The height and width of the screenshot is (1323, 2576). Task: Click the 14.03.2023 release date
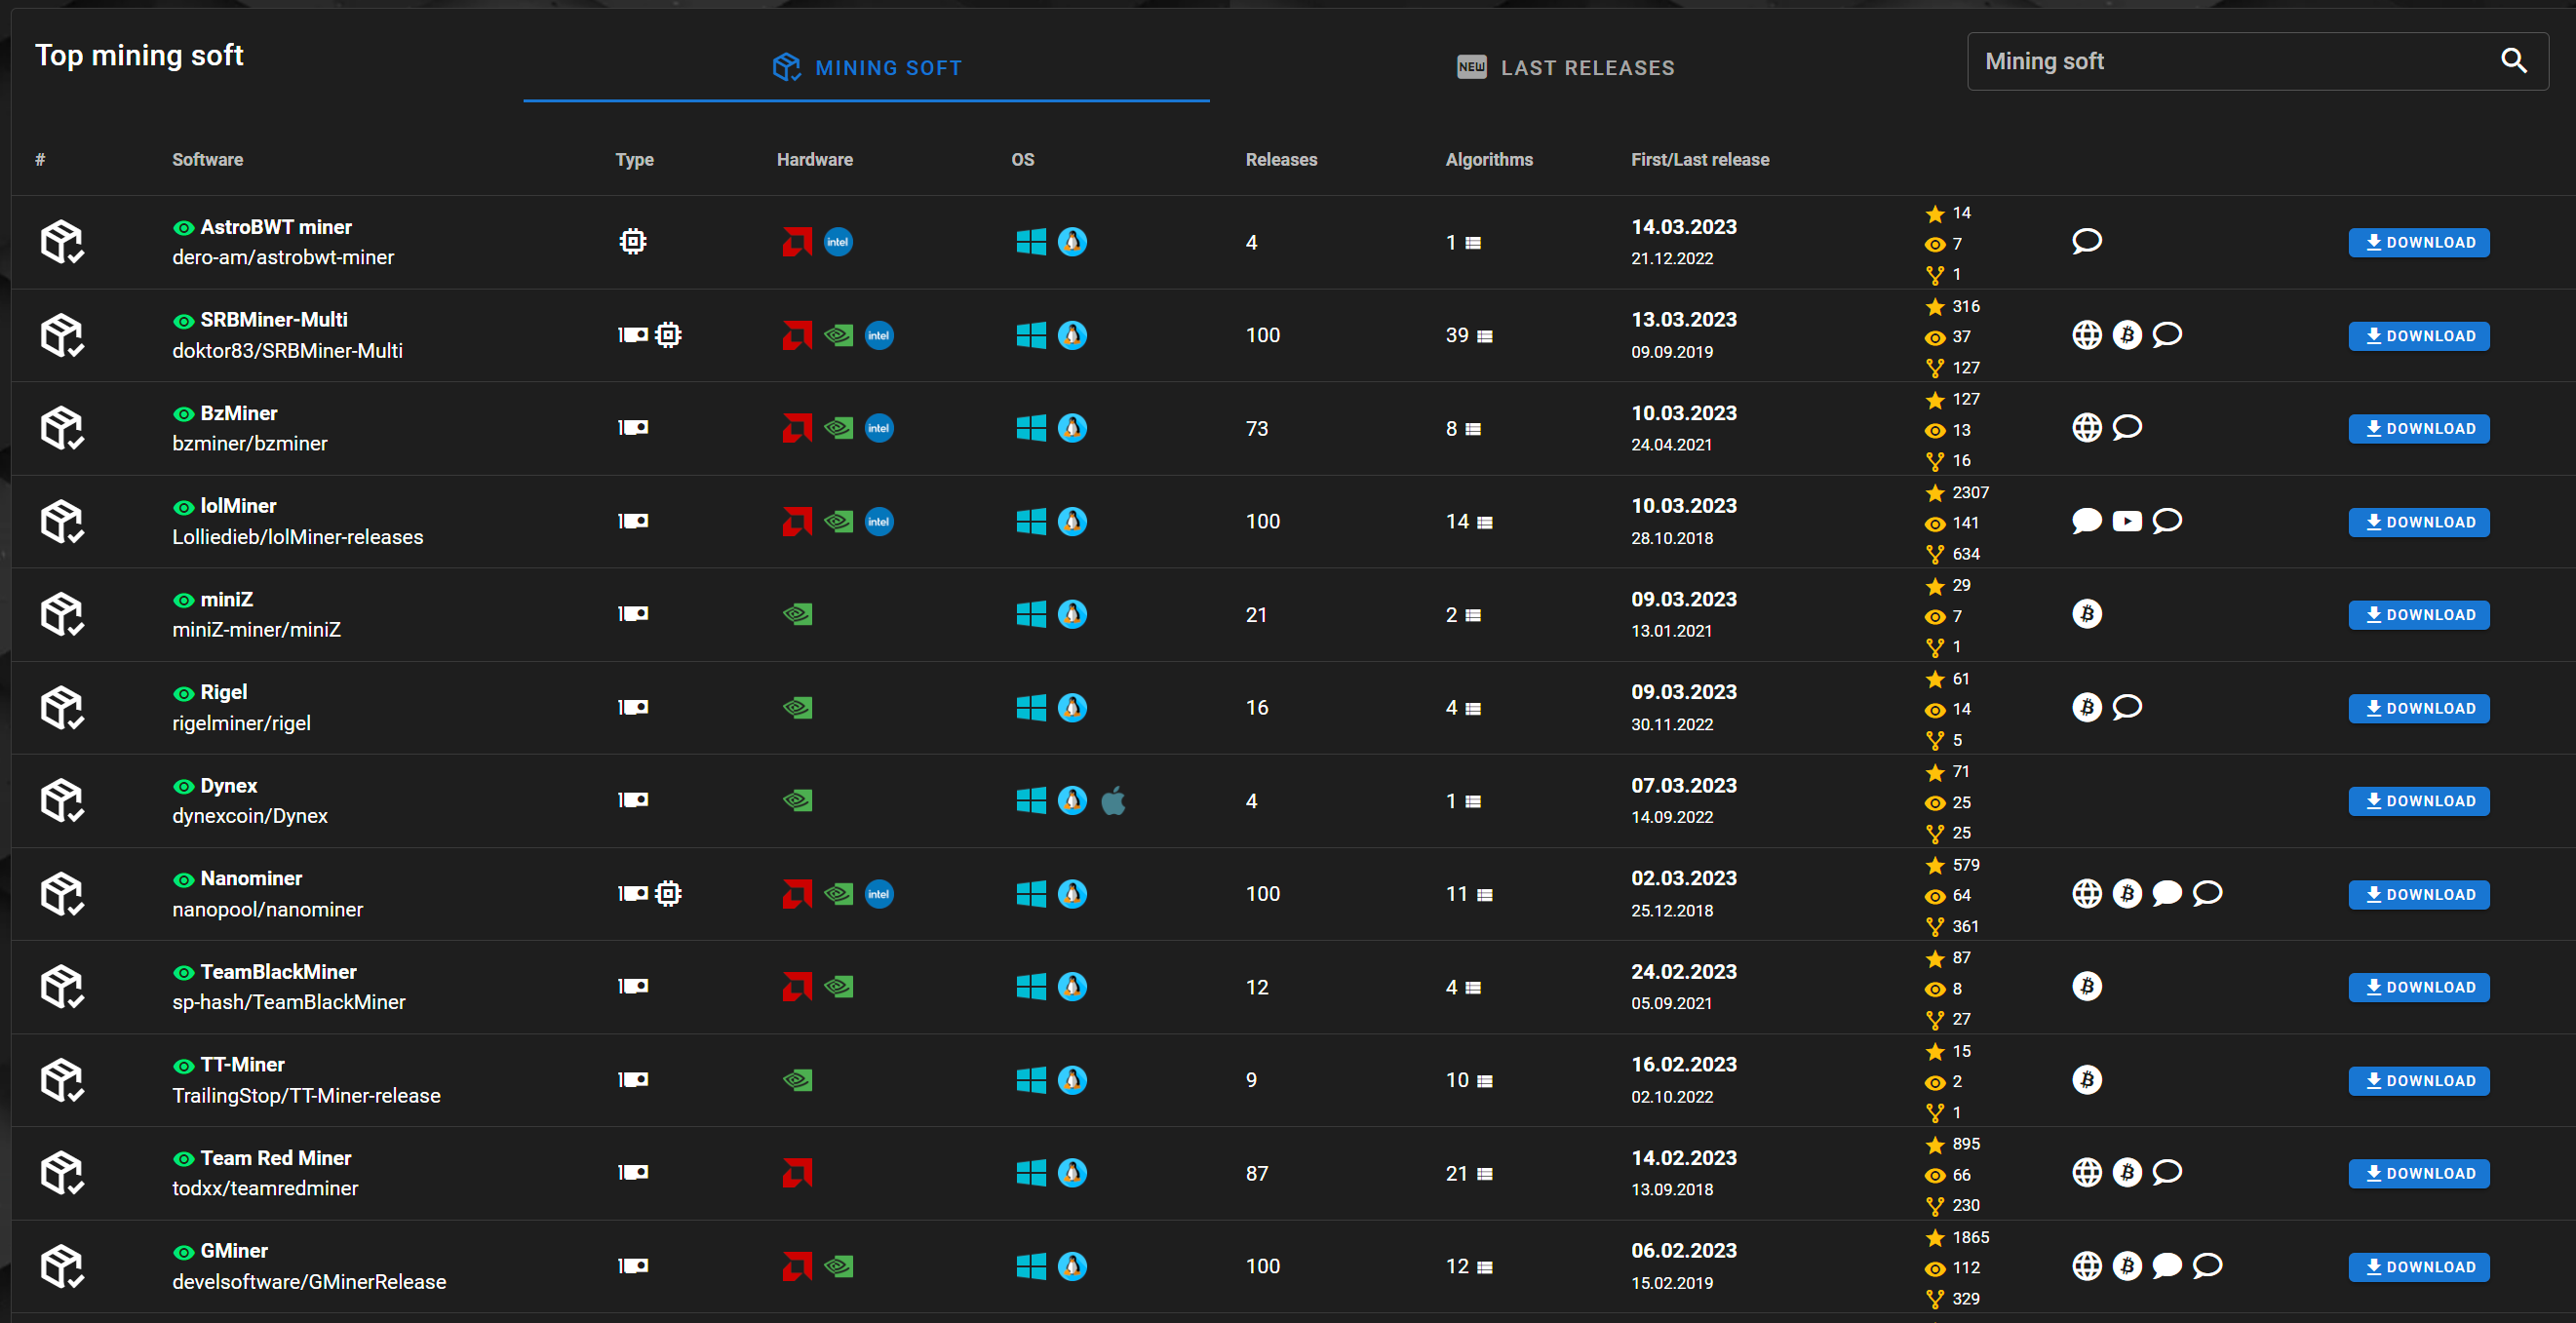click(x=1684, y=227)
